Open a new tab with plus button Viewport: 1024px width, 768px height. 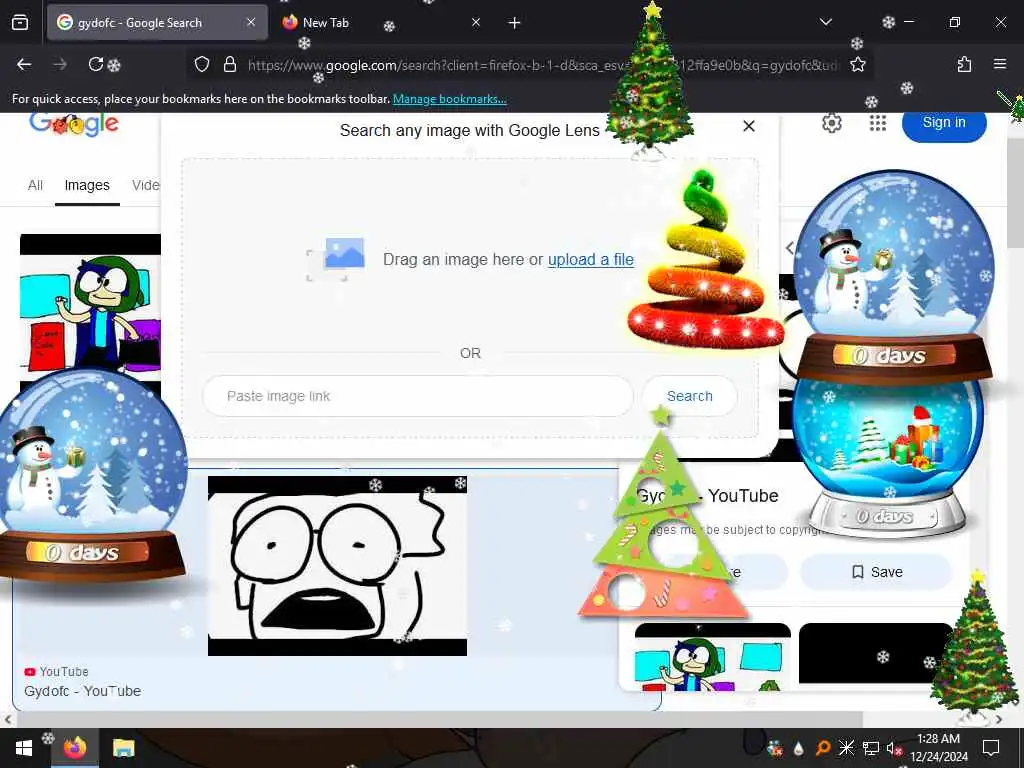pyautogui.click(x=514, y=23)
